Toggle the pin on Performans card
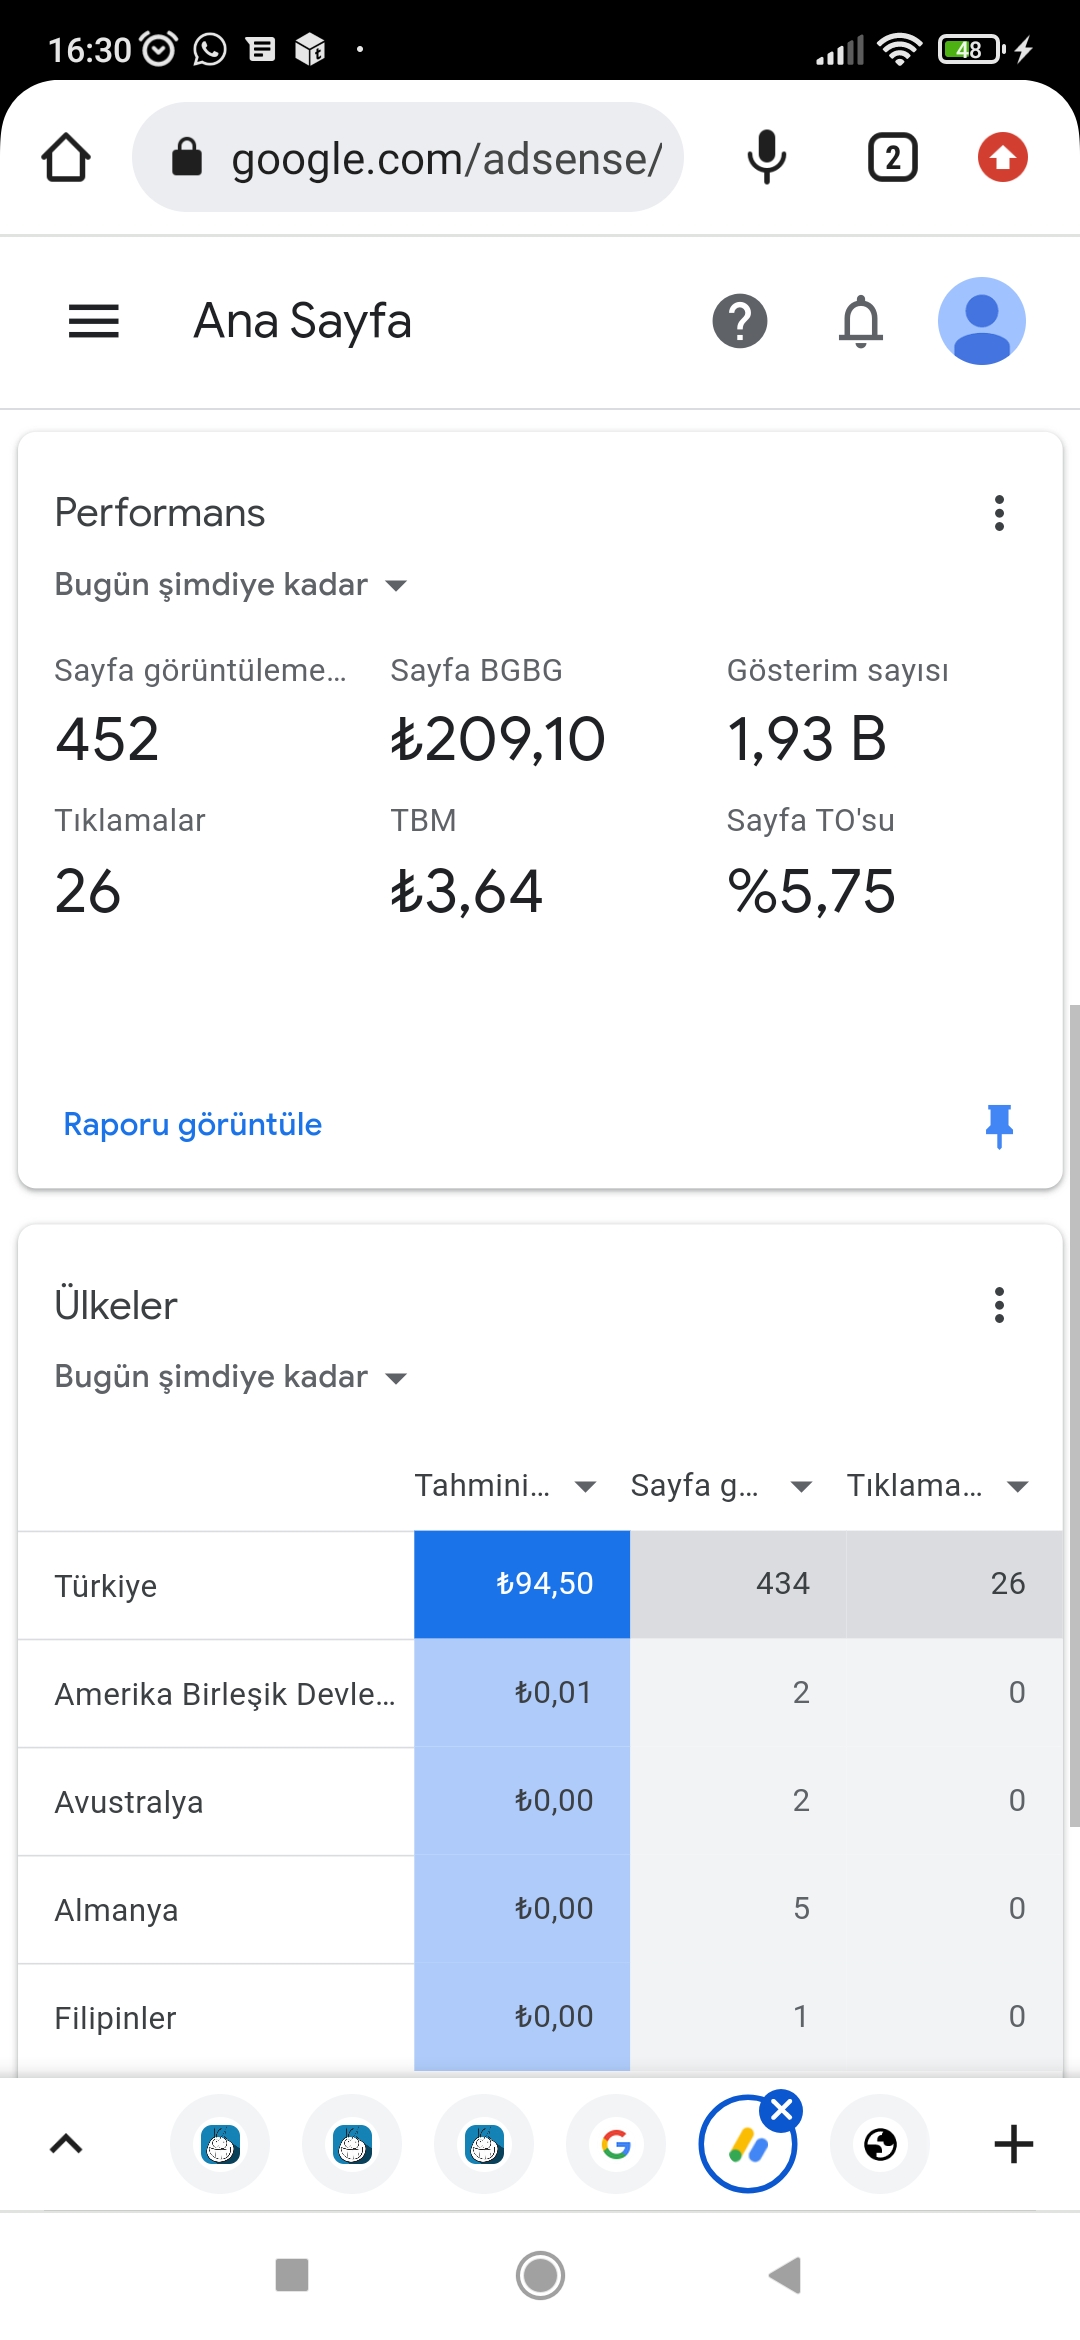Image resolution: width=1080 pixels, height=2340 pixels. [999, 1126]
